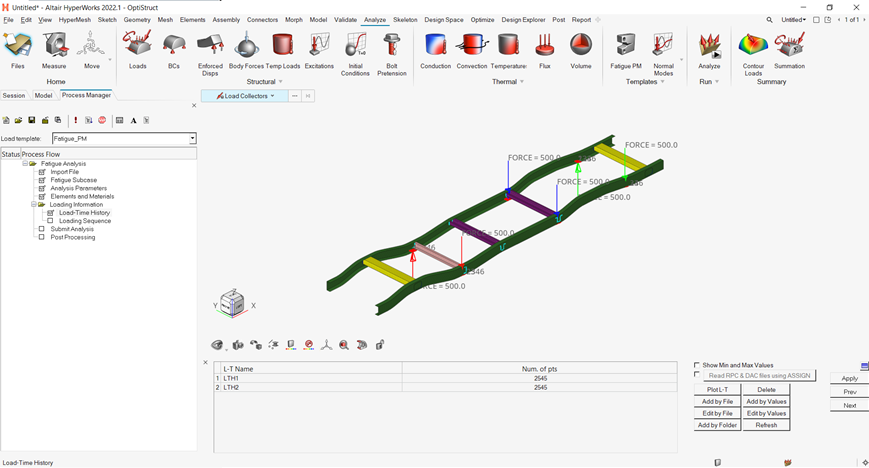
Task: Toggle the Loading Sequence step checkbox
Action: (51, 221)
